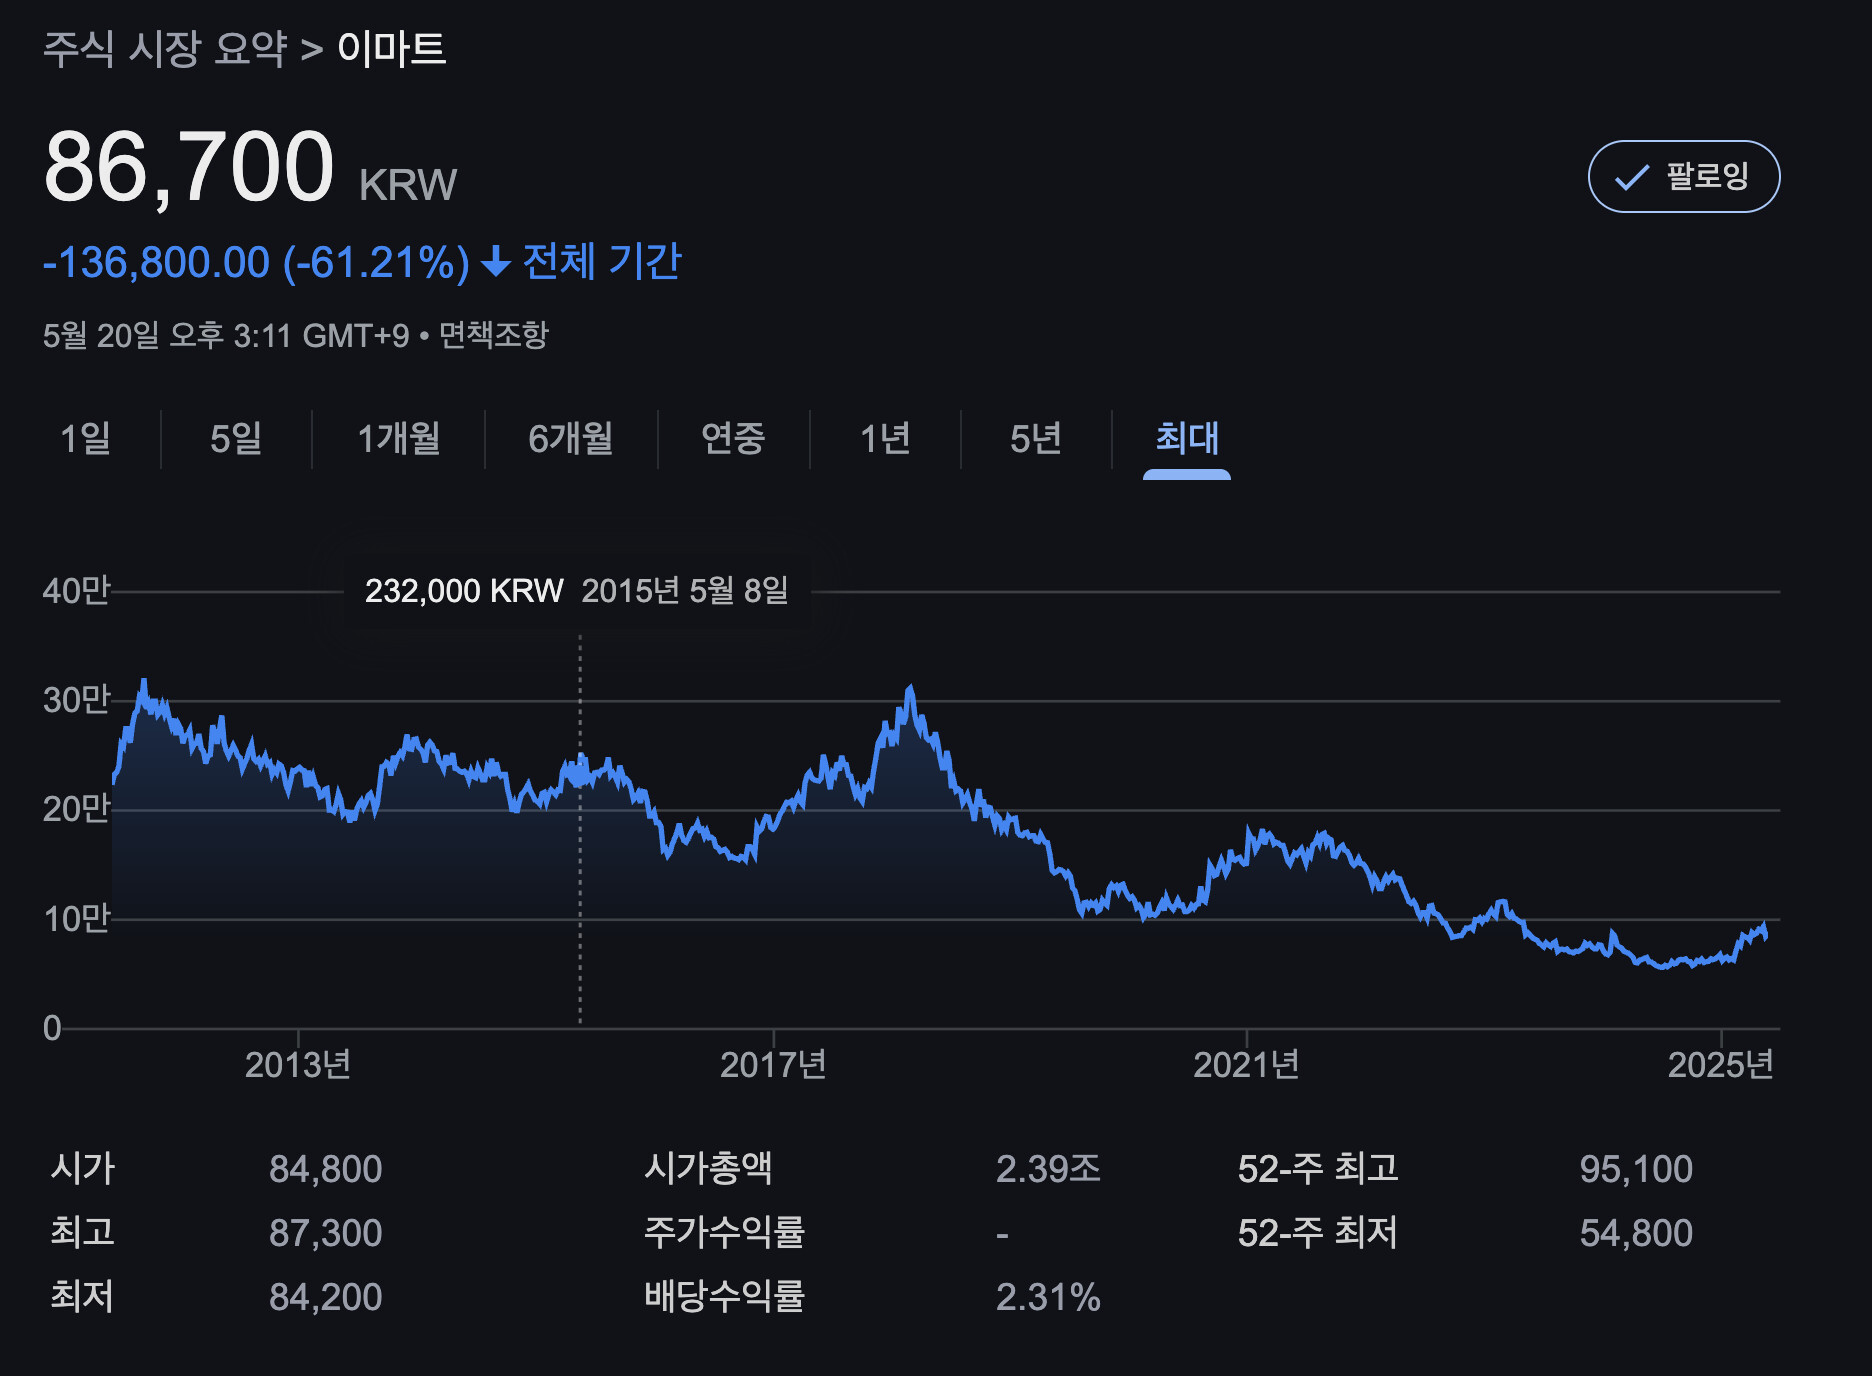
Task: Click the checkmark icon in the 팔로잉 button
Action: point(1631,178)
